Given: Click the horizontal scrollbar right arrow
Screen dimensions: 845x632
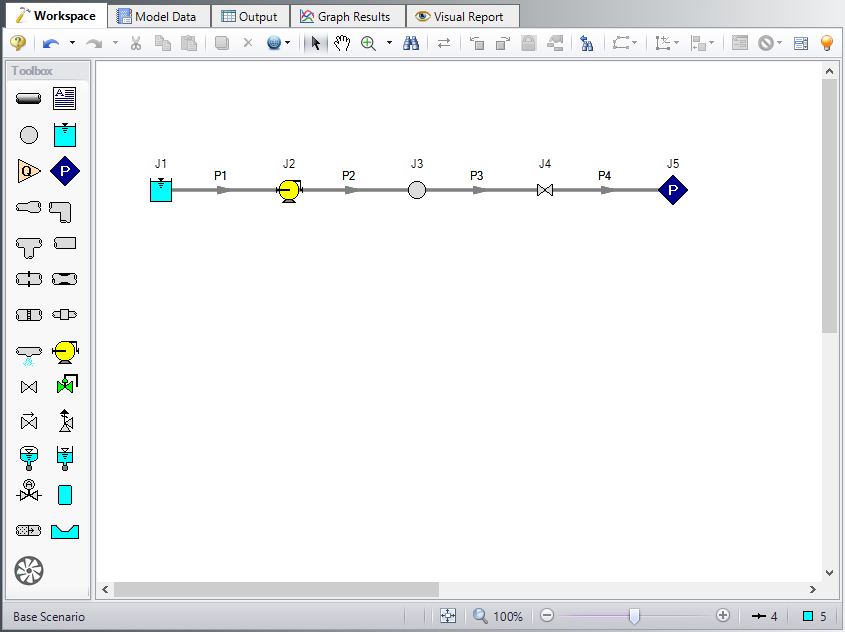Looking at the screenshot, I should click(x=813, y=589).
